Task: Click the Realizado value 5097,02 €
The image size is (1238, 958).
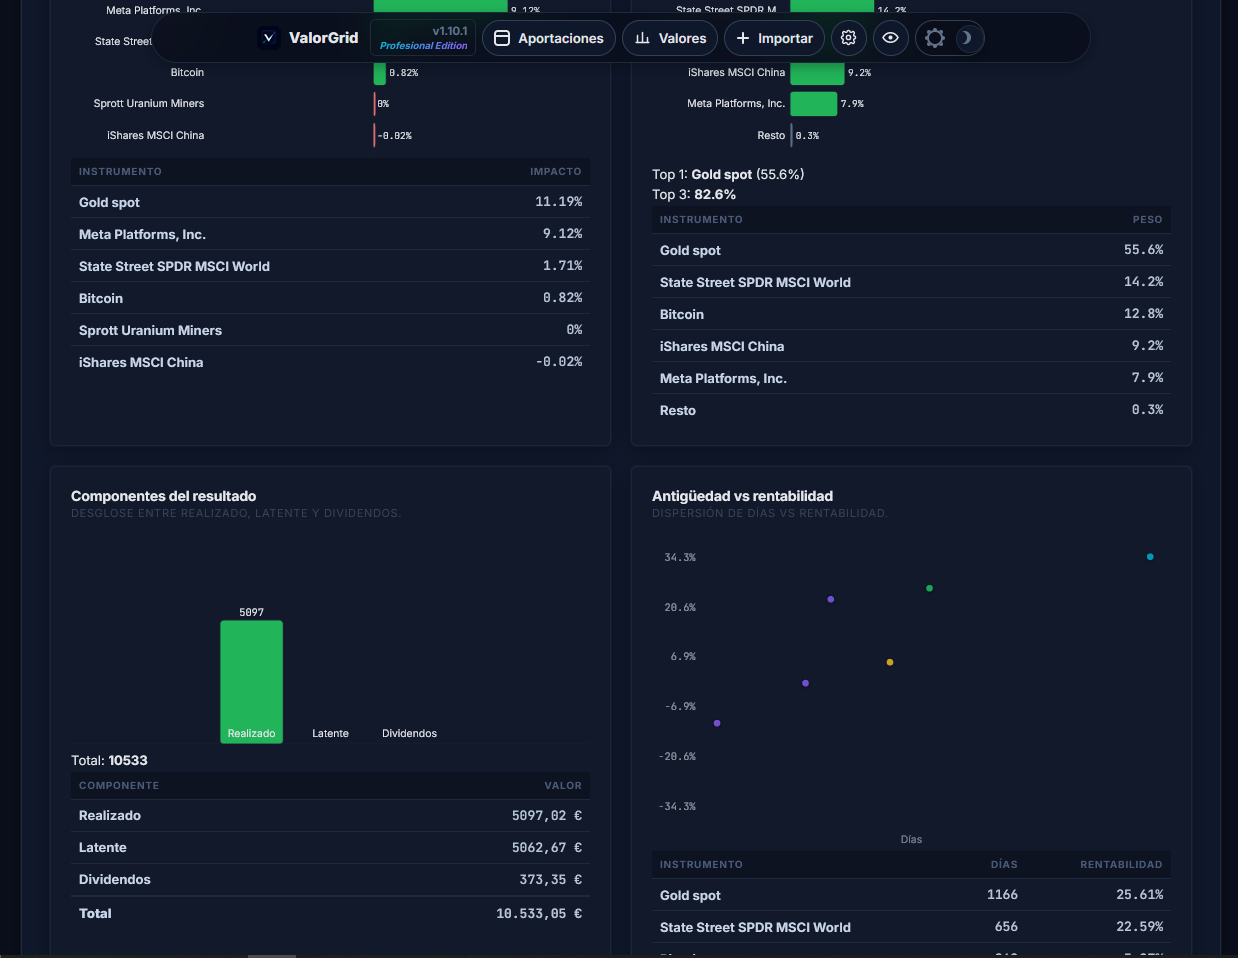Action: point(546,816)
